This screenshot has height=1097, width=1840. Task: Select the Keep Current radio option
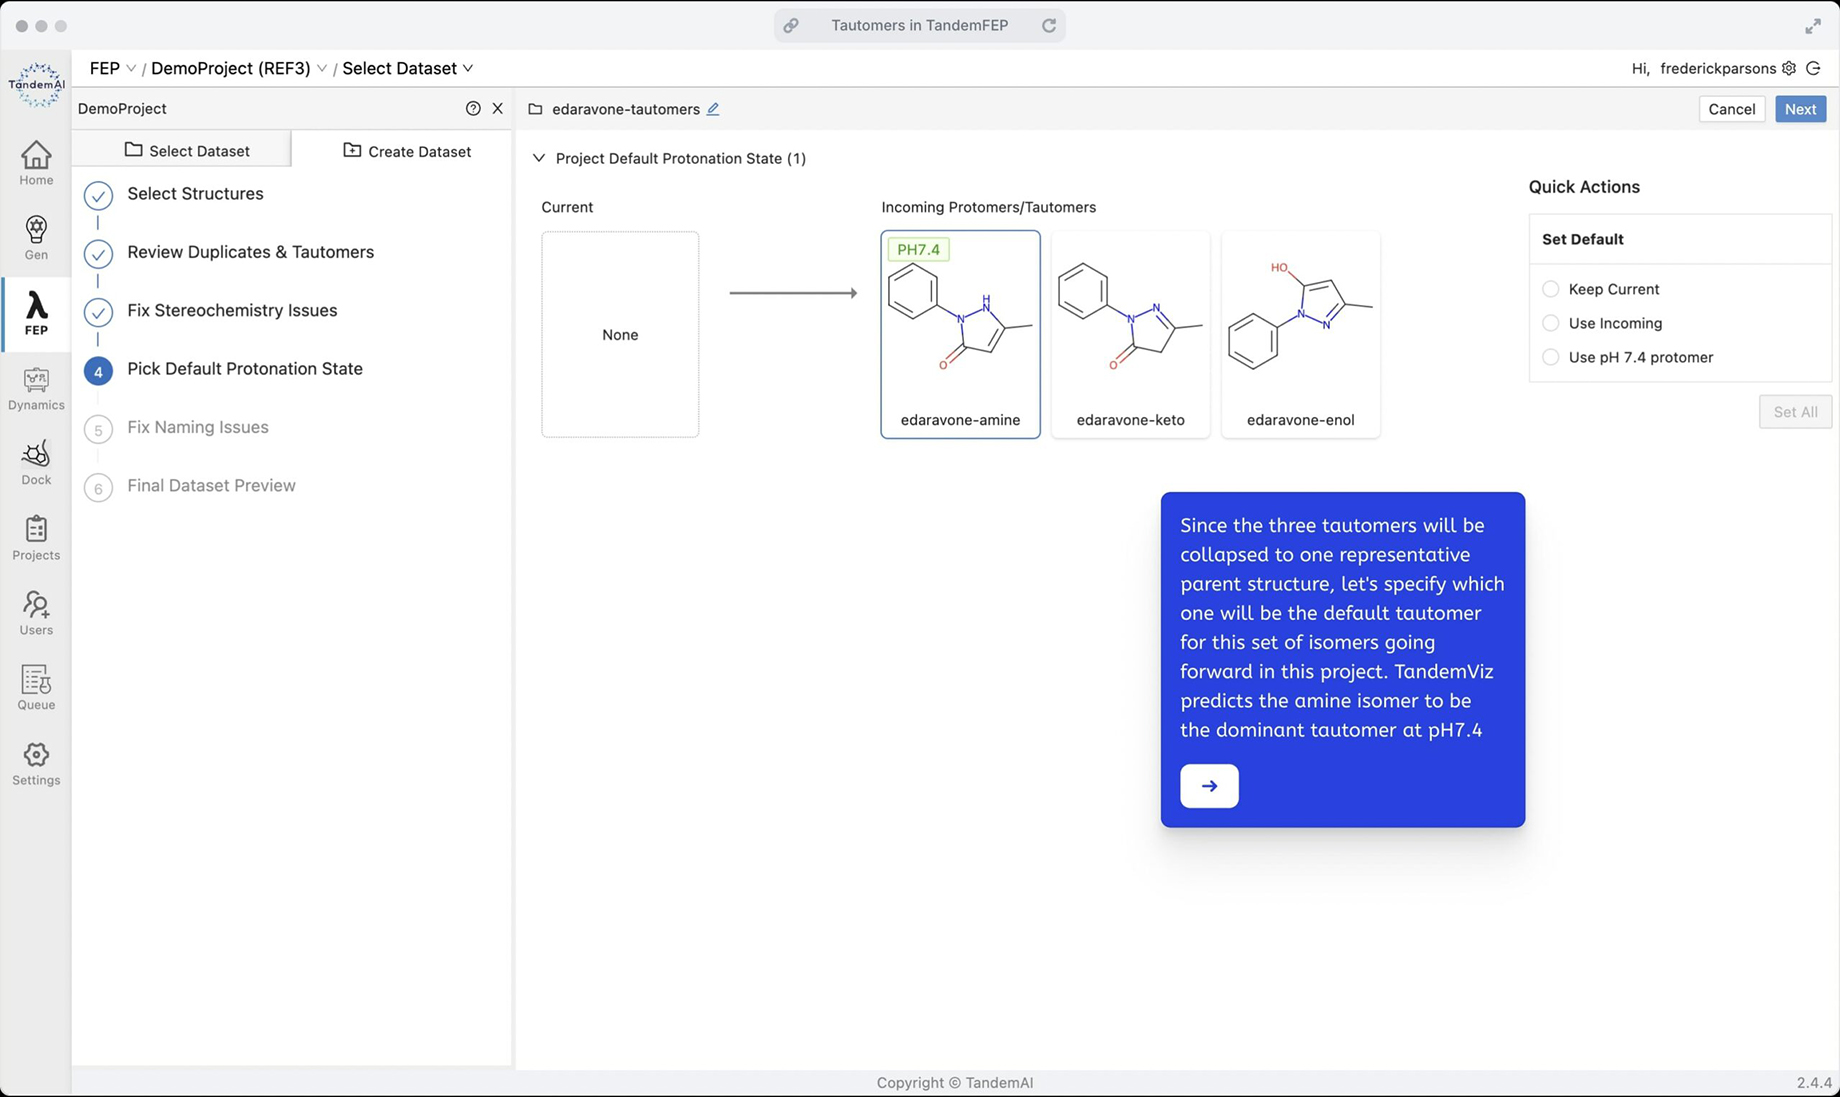point(1551,289)
